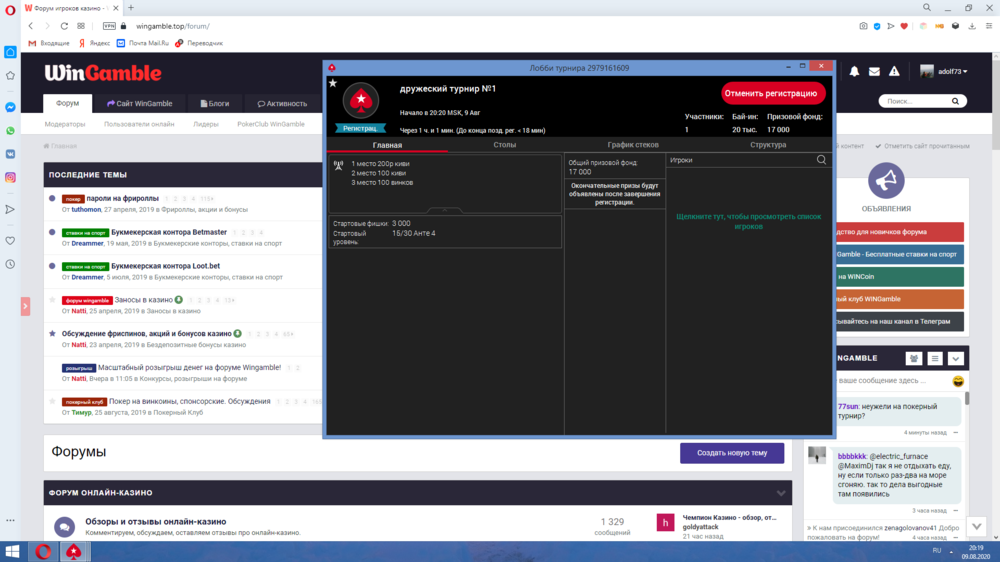The image size is (1000, 562).
Task: Search open tabs magnifier icon
Action: tap(927, 8)
